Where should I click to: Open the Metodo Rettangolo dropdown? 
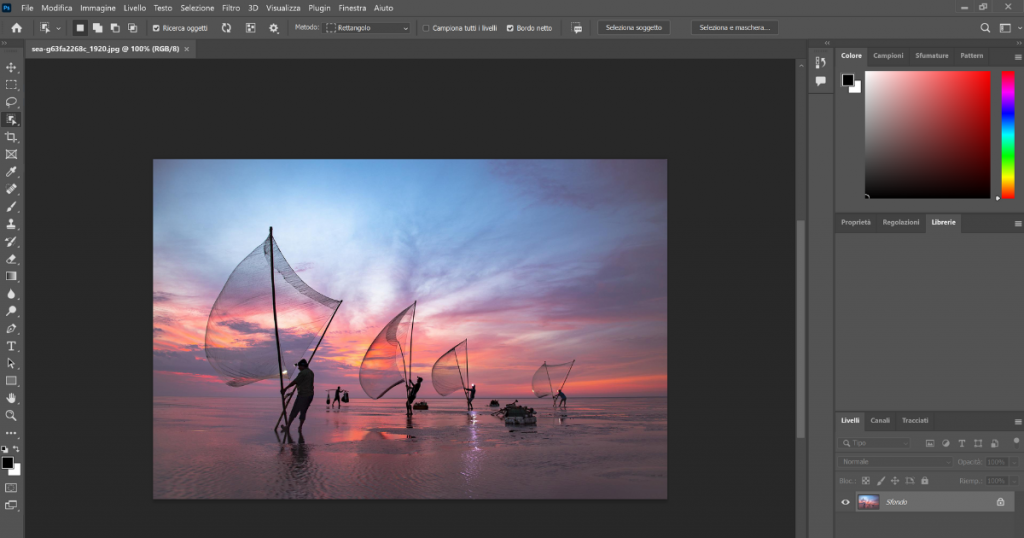(367, 28)
